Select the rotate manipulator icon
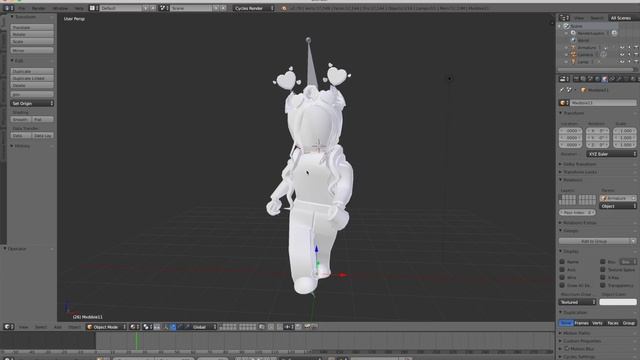Screen dimensions: 640x360 (180, 327)
